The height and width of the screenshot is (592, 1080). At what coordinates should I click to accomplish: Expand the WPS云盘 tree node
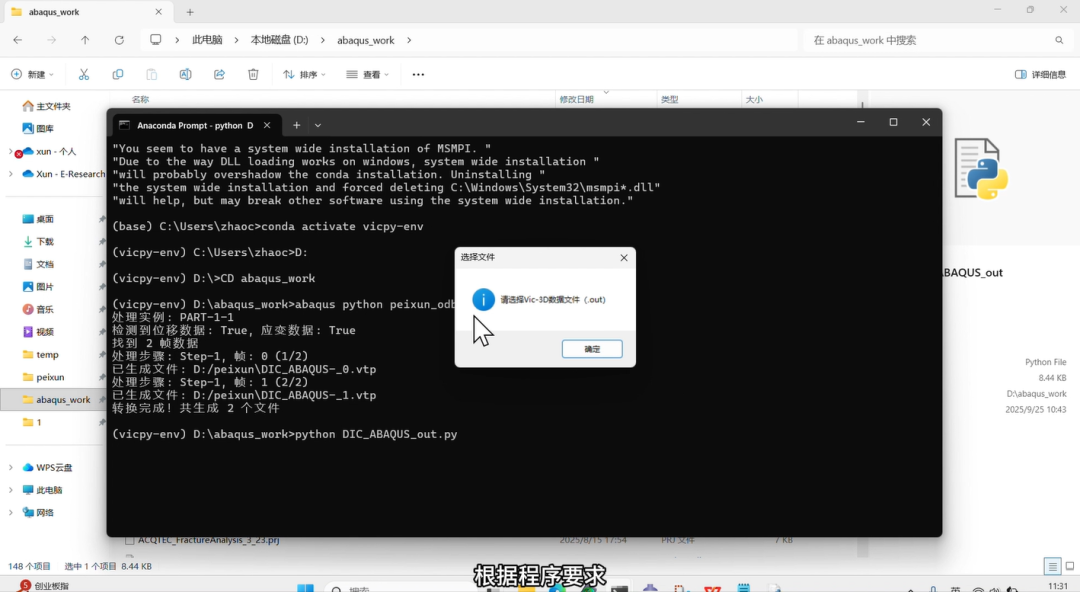(x=11, y=467)
